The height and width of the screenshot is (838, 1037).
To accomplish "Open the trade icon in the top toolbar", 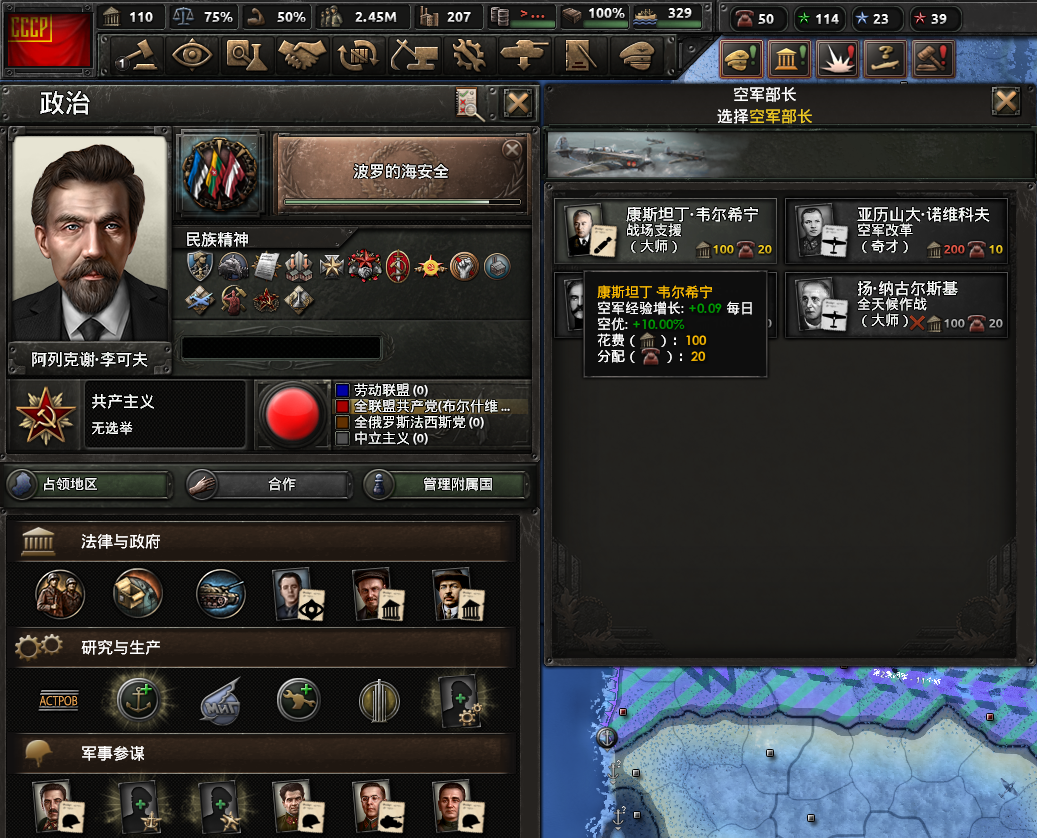I will 357,55.
